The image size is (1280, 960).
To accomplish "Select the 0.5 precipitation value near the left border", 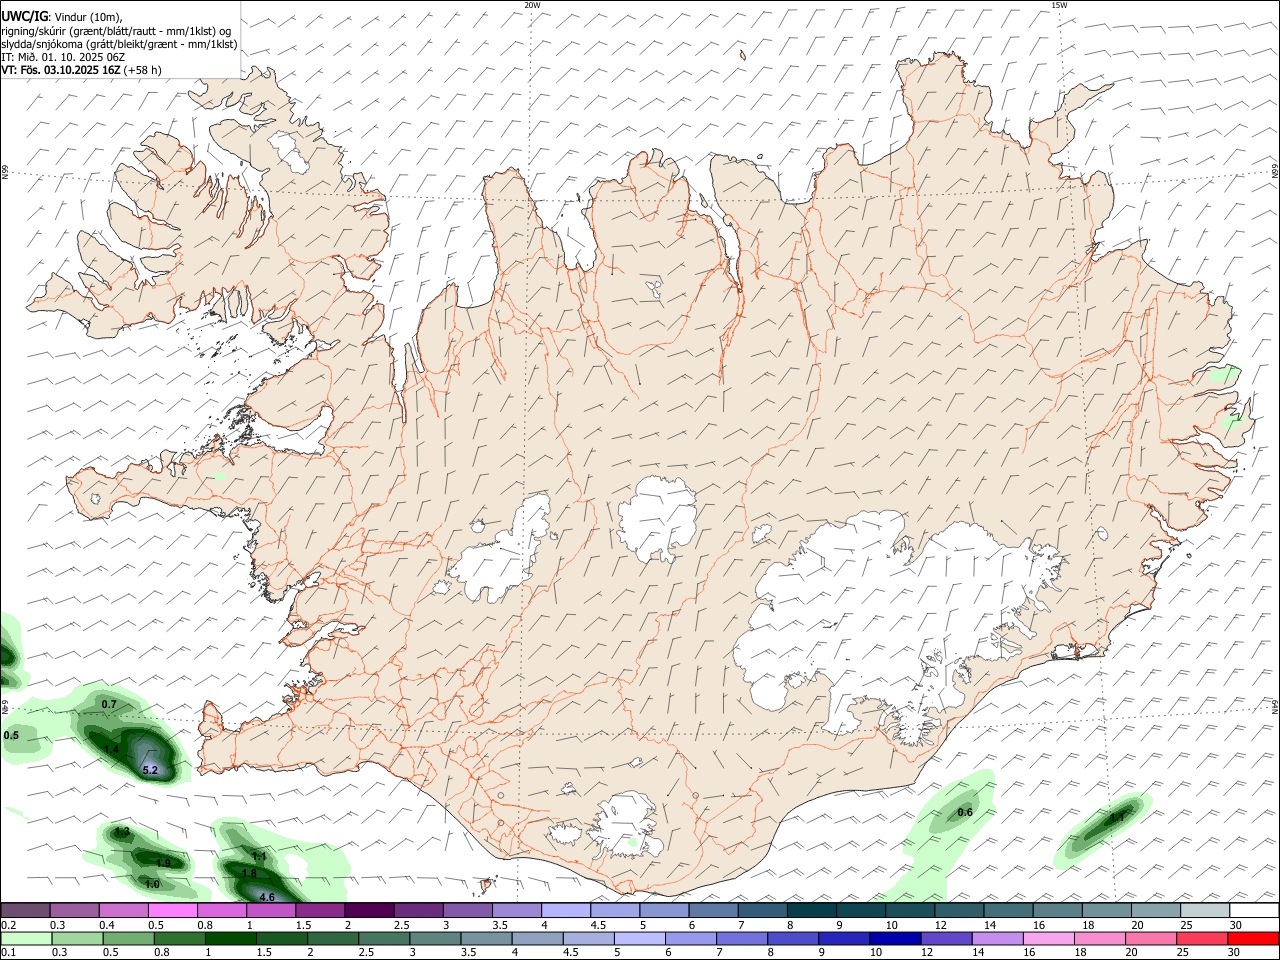I will point(11,735).
